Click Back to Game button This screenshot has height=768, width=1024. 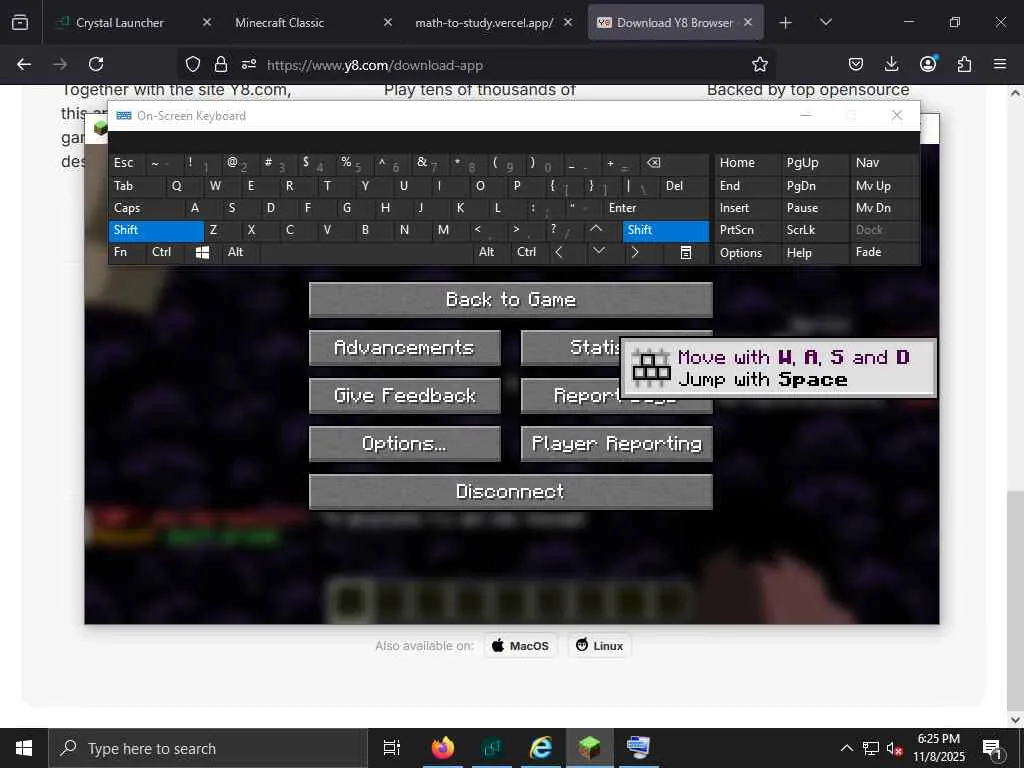[511, 300]
